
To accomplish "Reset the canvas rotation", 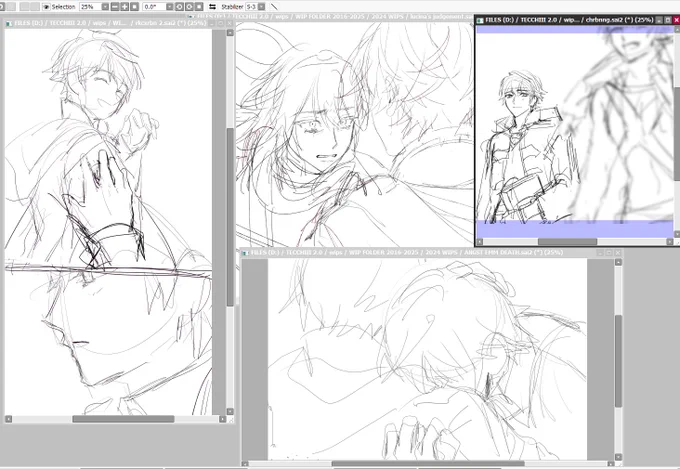I will coord(199,7).
